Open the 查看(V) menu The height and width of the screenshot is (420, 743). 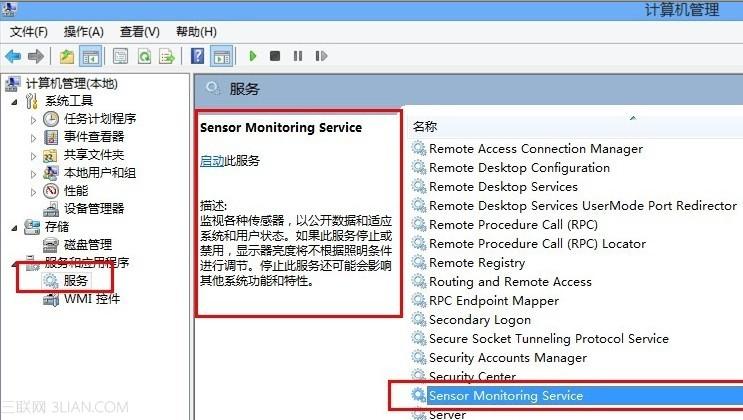tap(139, 32)
